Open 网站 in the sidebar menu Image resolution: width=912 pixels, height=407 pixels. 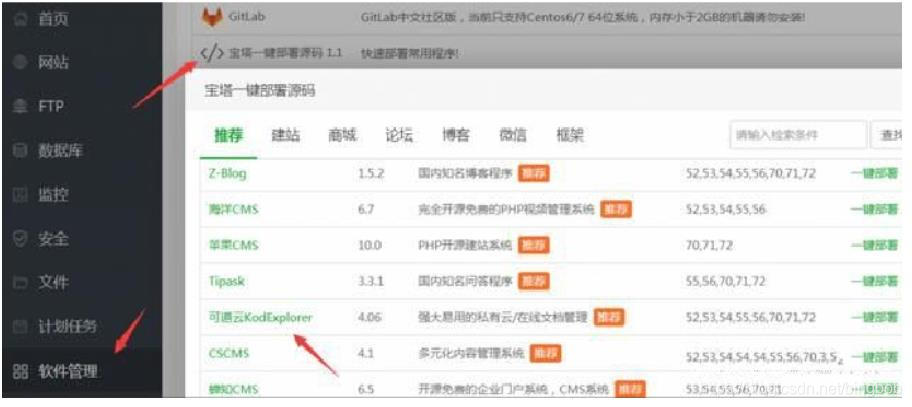coord(53,62)
